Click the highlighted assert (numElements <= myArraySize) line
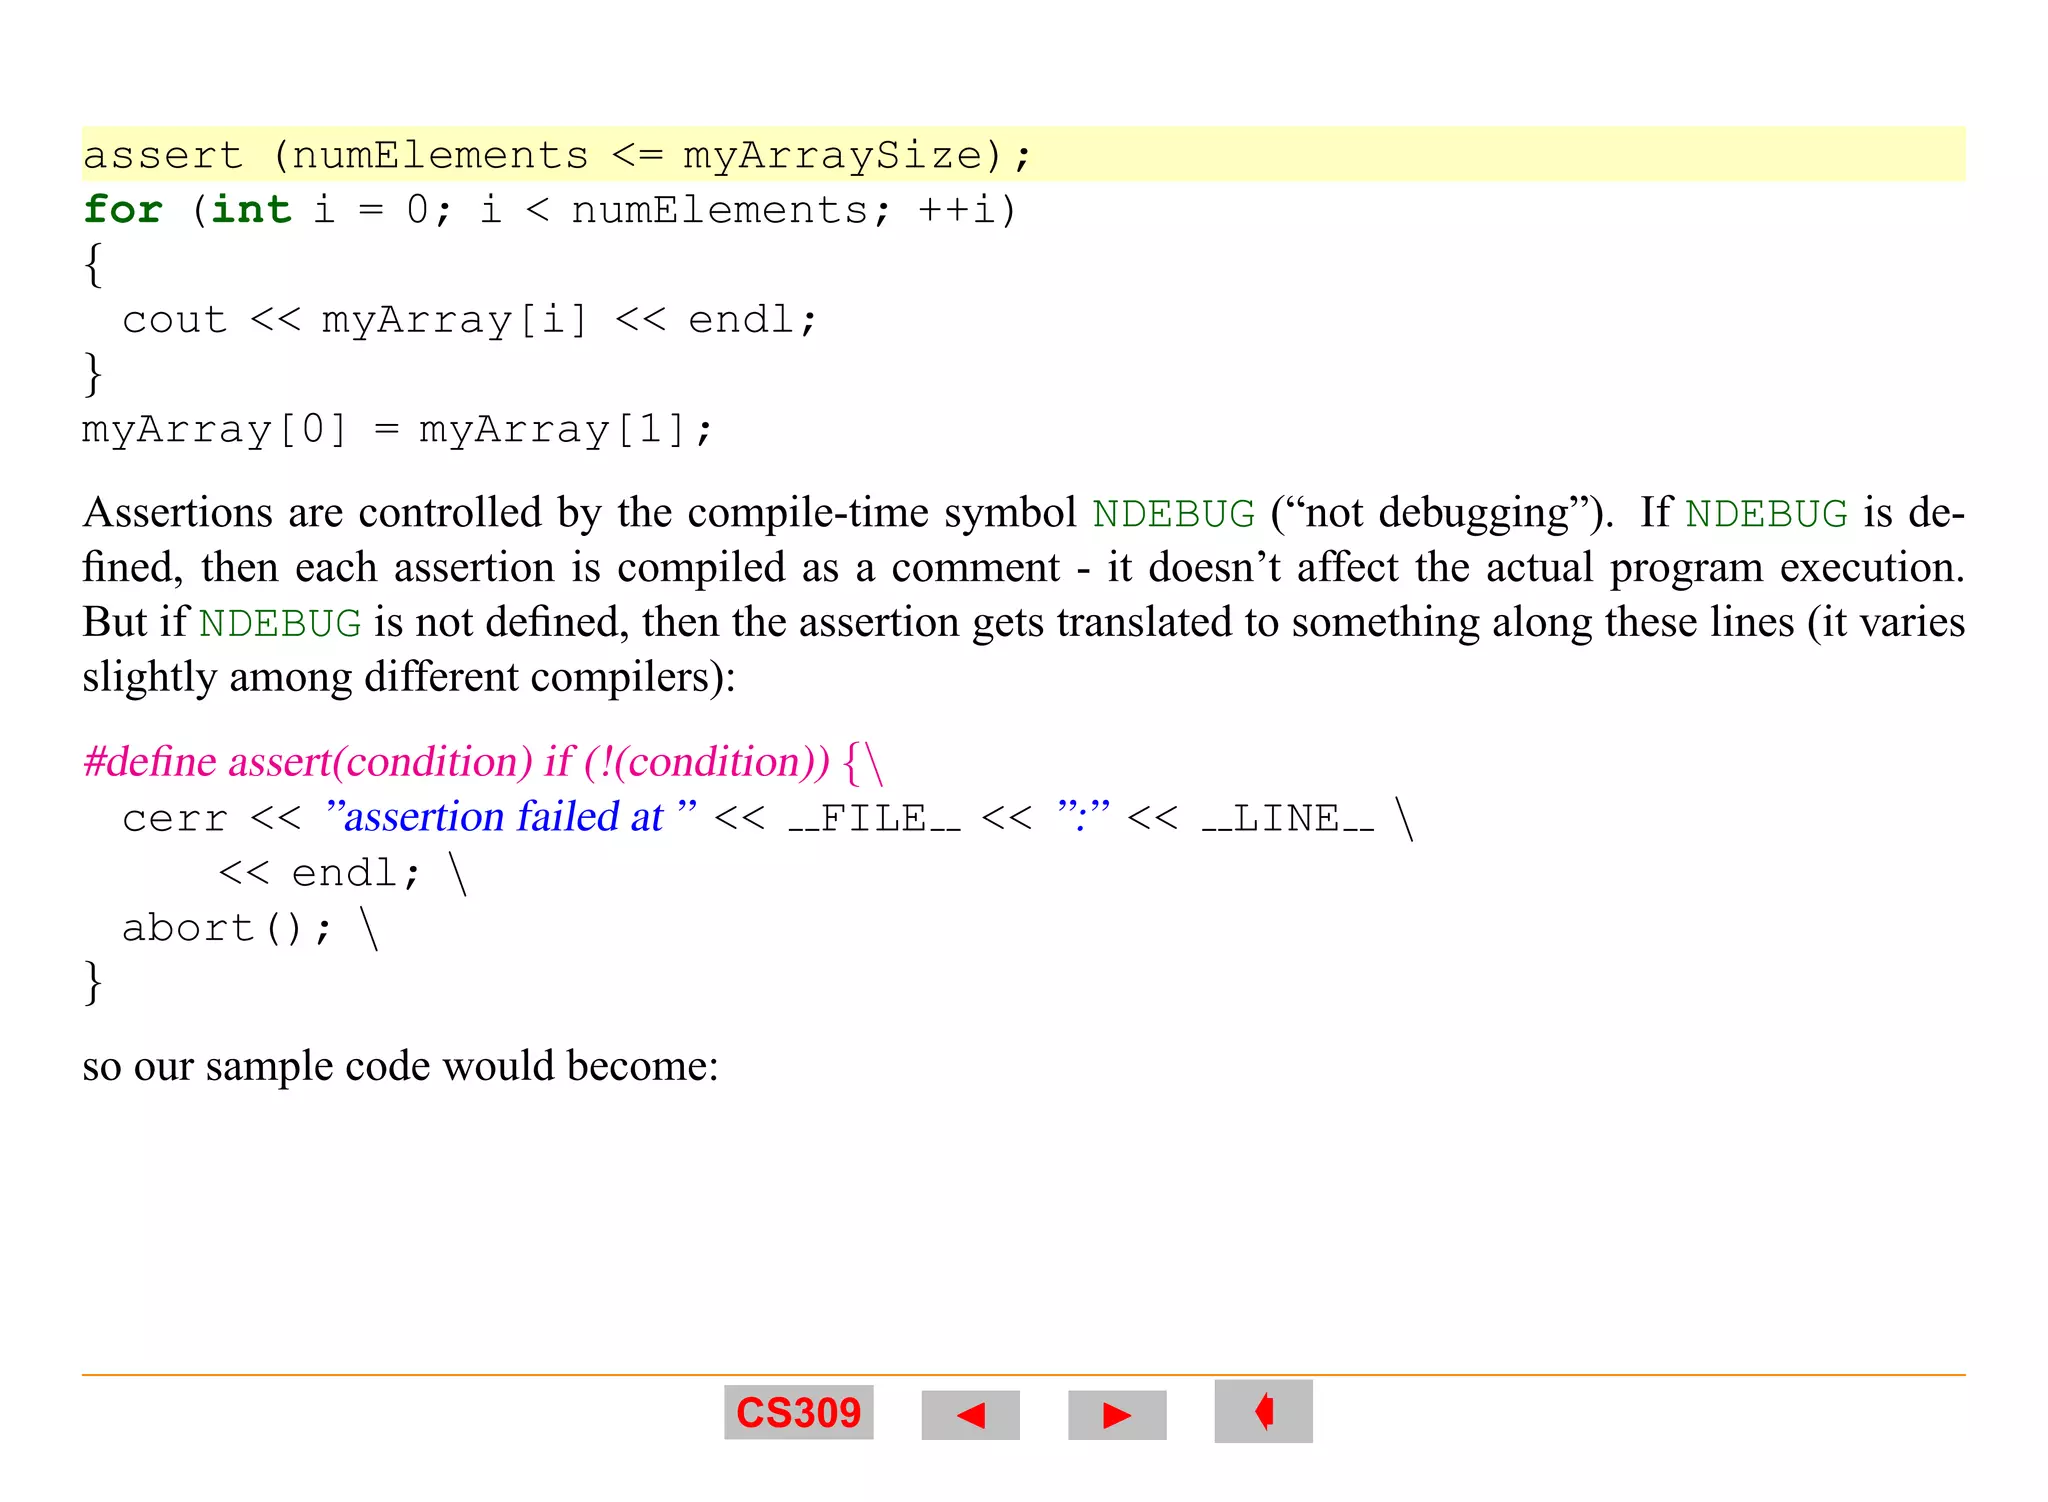The image size is (2048, 1502). click(1023, 154)
